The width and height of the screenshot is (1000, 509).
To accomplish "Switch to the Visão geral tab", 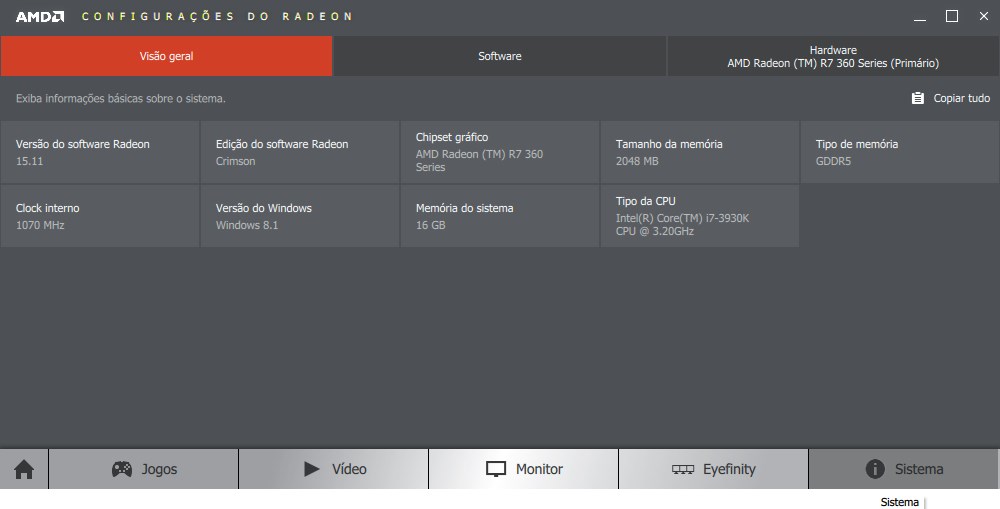I will 166,56.
